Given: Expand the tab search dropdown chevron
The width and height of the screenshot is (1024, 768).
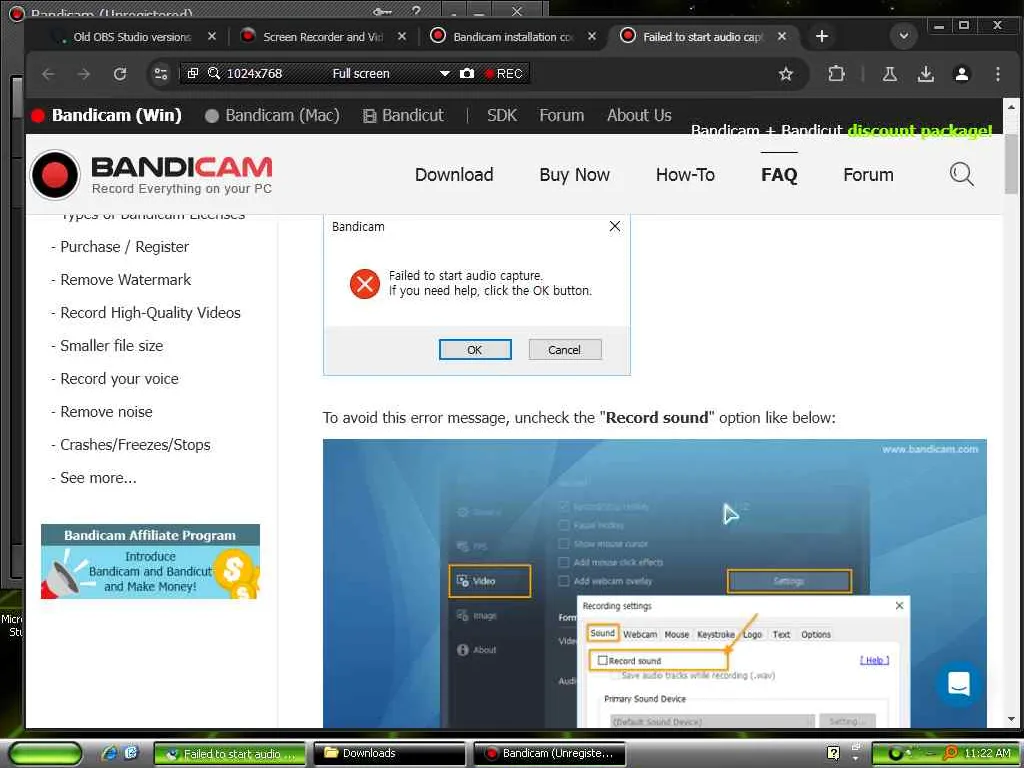Looking at the screenshot, I should (x=904, y=36).
